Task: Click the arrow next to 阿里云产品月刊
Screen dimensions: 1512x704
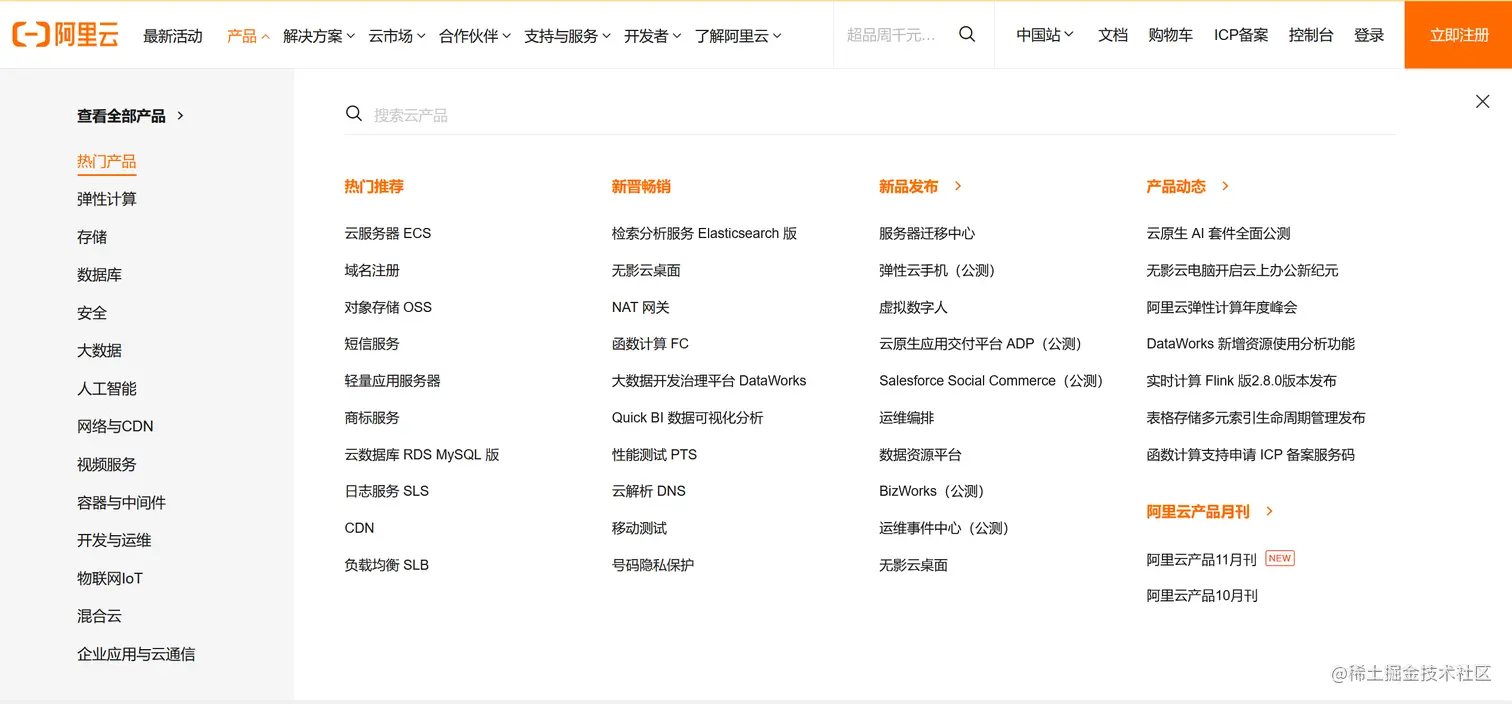Action: pyautogui.click(x=1269, y=511)
